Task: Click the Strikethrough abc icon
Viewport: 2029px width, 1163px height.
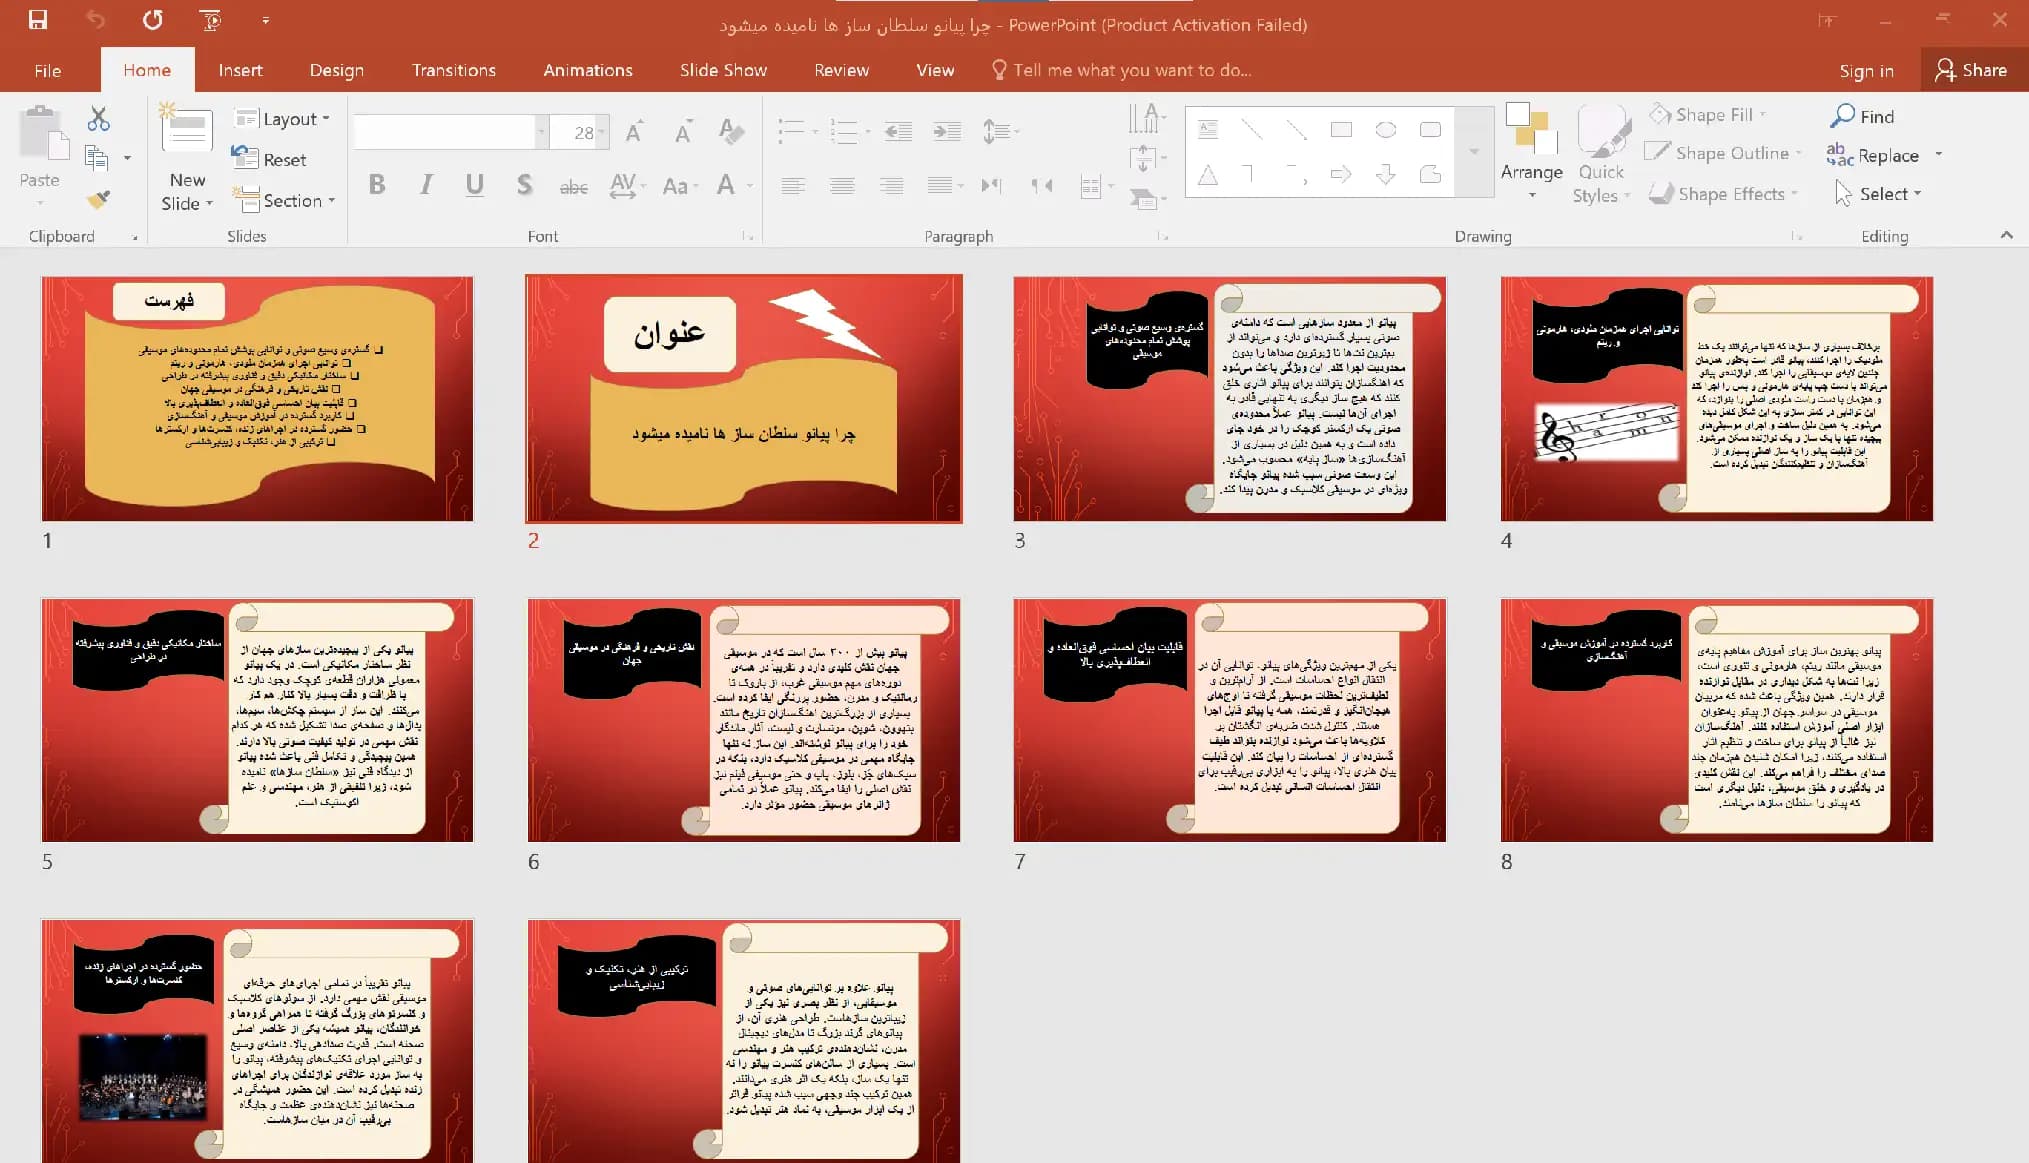Action: click(x=573, y=186)
